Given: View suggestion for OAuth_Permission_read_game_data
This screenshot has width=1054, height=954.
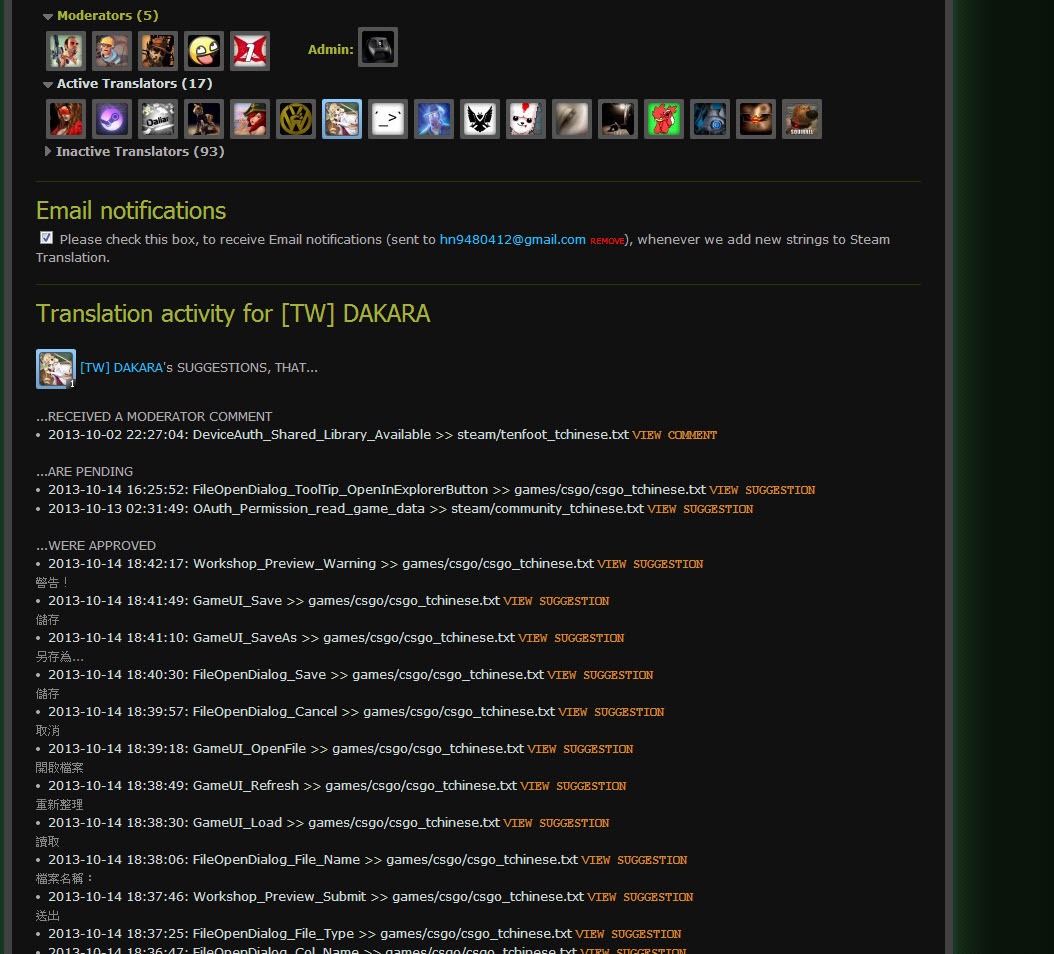Looking at the screenshot, I should [x=700, y=509].
